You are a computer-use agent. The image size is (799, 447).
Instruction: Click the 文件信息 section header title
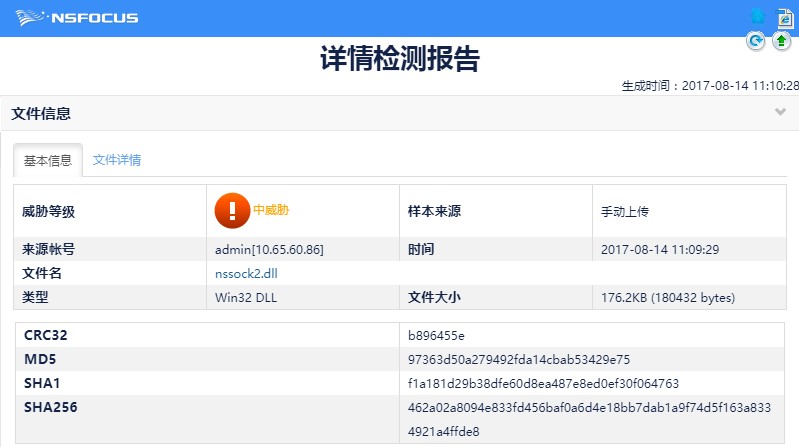41,114
